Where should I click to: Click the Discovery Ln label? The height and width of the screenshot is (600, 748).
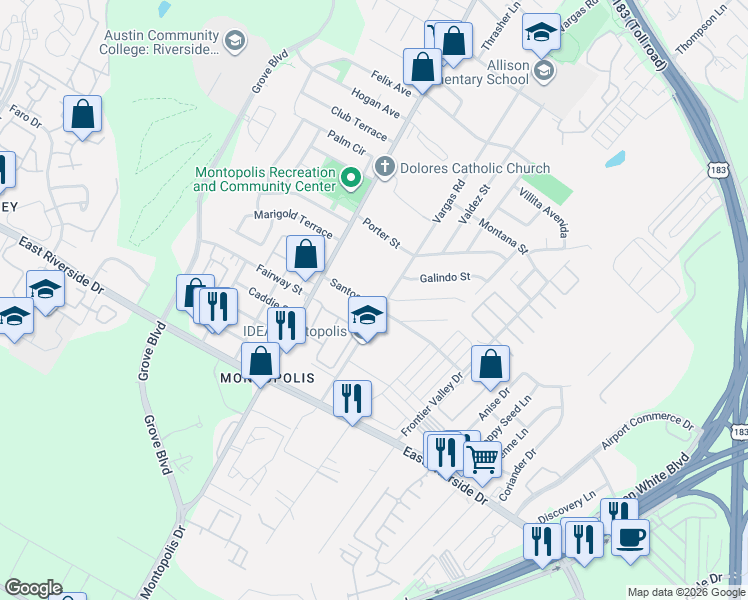(567, 507)
